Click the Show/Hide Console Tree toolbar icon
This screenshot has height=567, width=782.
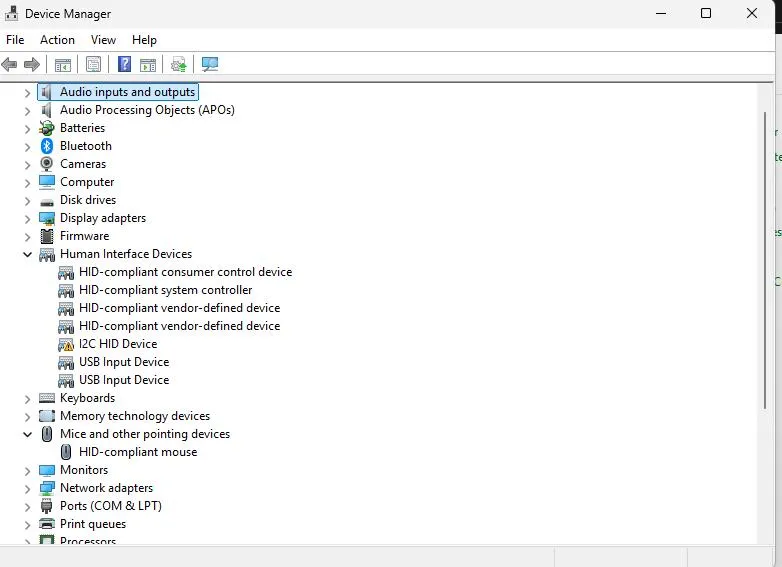tap(63, 65)
